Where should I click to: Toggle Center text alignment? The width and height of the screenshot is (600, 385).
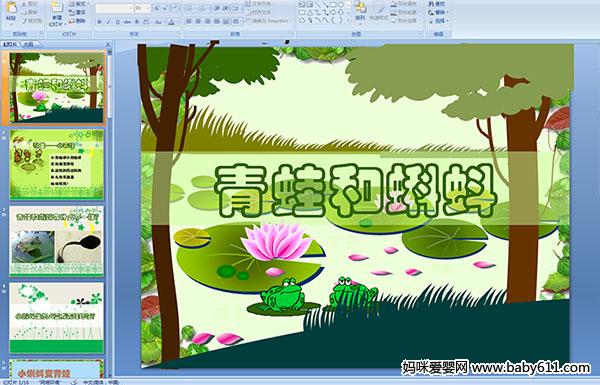(198, 21)
